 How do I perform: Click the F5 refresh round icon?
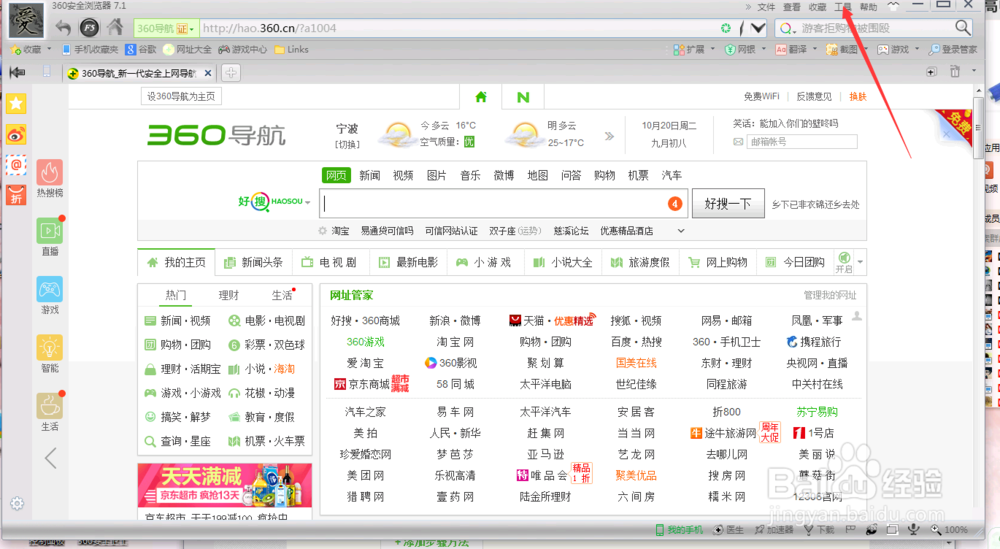point(89,27)
